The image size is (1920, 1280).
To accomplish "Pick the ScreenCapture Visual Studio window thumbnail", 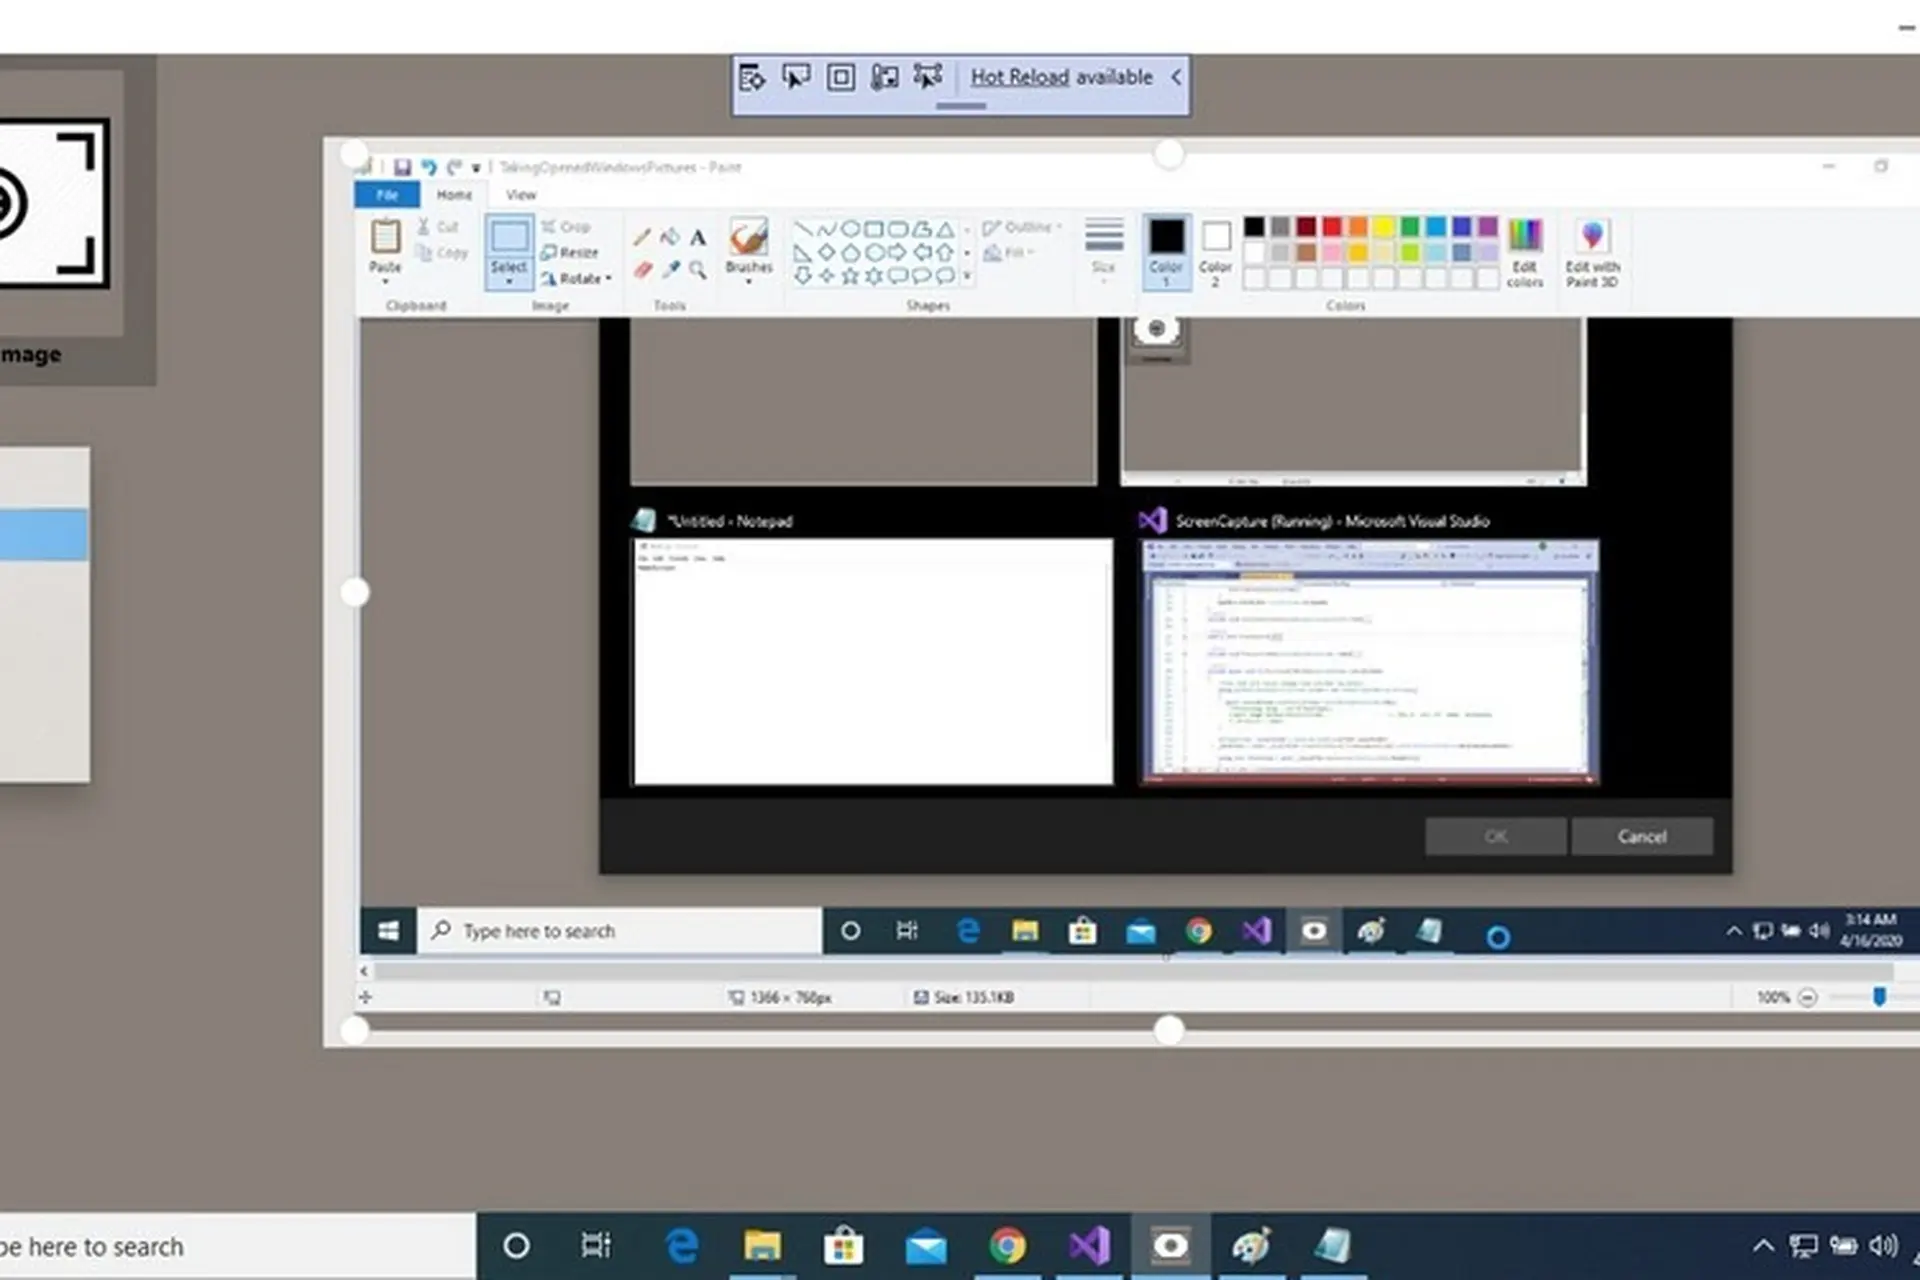I will tap(1369, 661).
